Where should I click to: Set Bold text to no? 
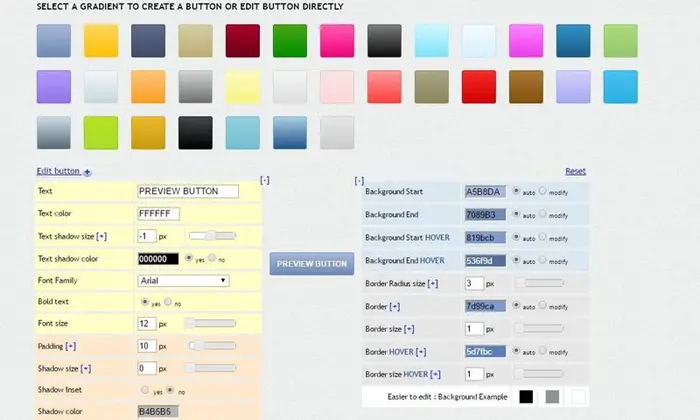pyautogui.click(x=168, y=302)
